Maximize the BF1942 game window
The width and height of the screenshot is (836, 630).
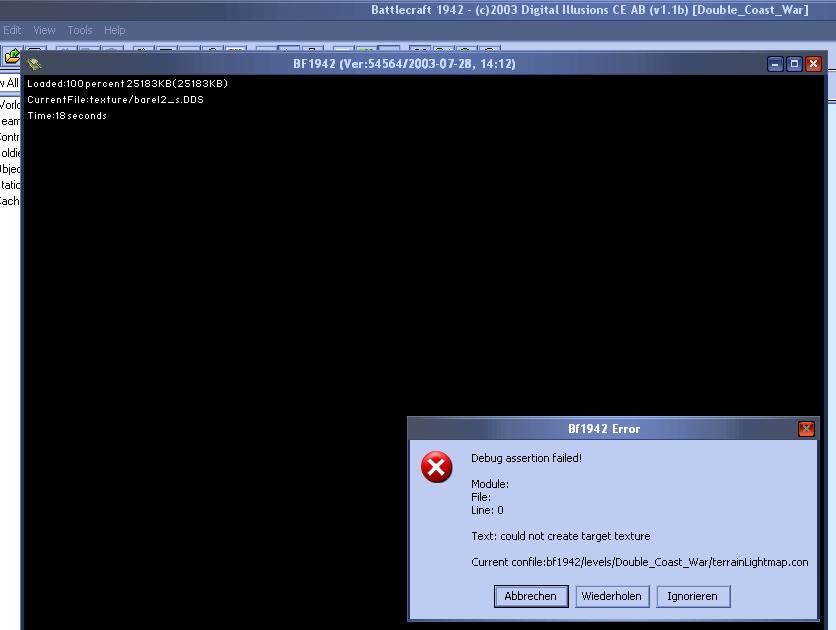[x=794, y=64]
